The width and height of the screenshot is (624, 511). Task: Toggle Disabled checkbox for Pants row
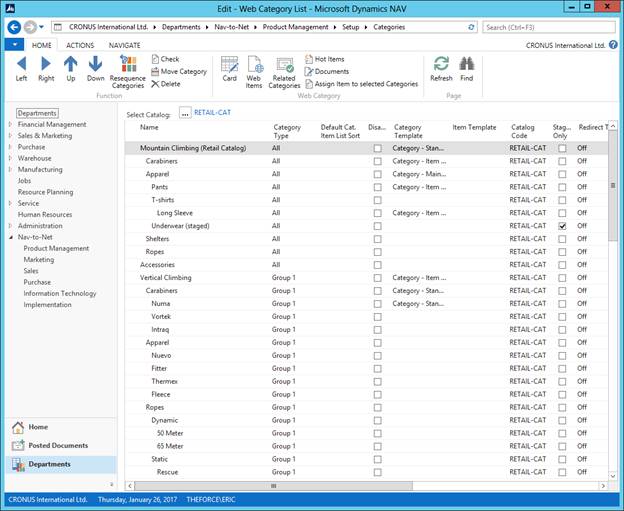click(x=377, y=187)
